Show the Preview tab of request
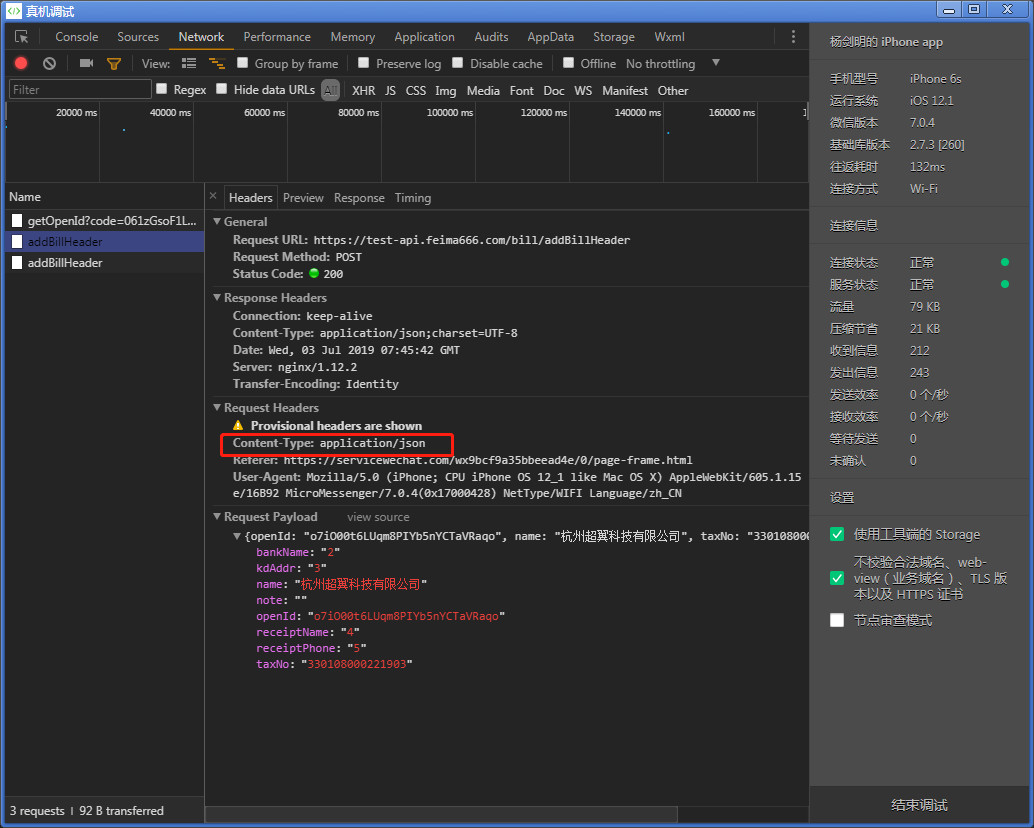 pos(303,198)
